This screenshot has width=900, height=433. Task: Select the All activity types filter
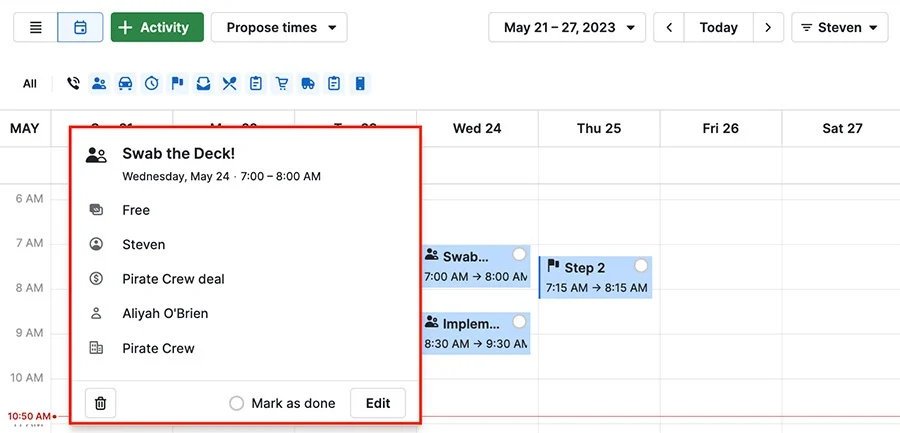(30, 84)
